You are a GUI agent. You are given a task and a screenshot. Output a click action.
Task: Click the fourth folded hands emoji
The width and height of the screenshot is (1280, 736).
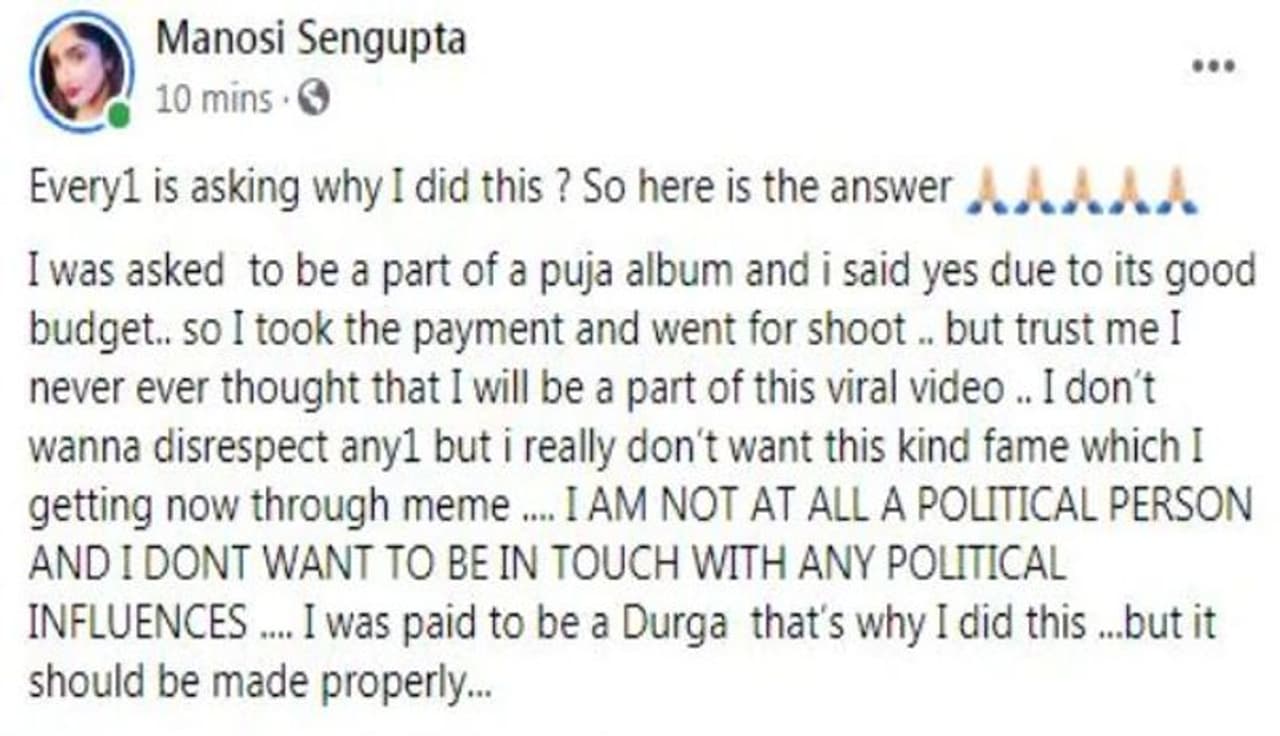click(x=1128, y=189)
